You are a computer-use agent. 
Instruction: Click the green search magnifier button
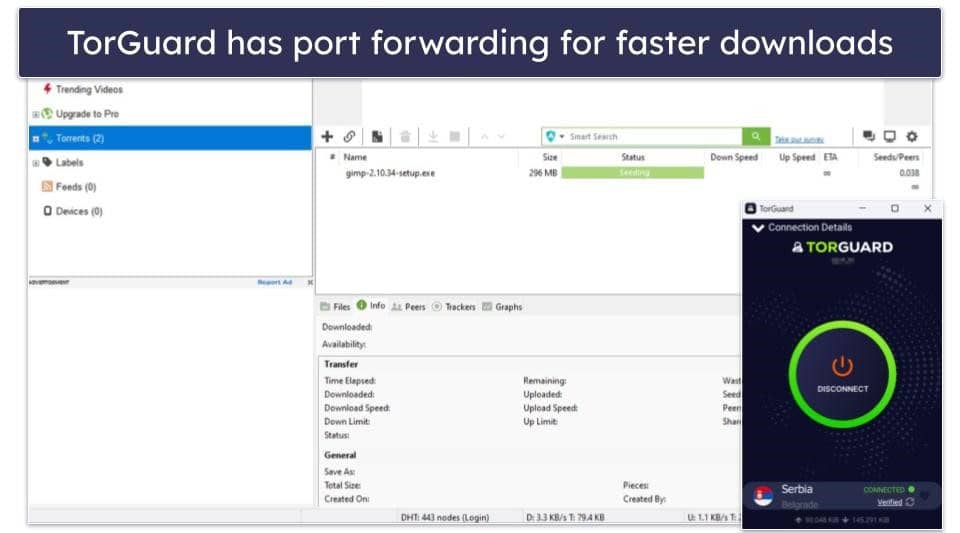[x=756, y=136]
